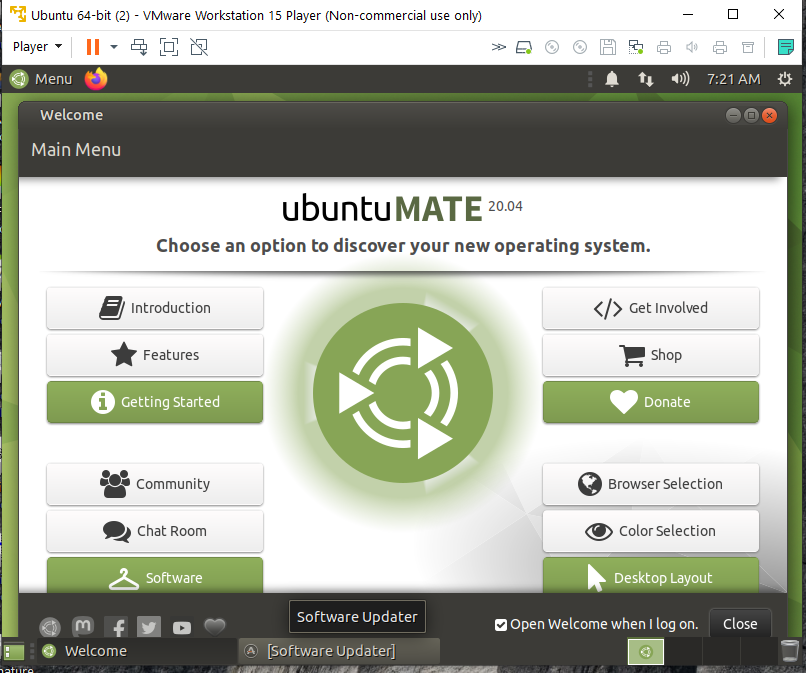Open the Chat Room button

point(155,531)
